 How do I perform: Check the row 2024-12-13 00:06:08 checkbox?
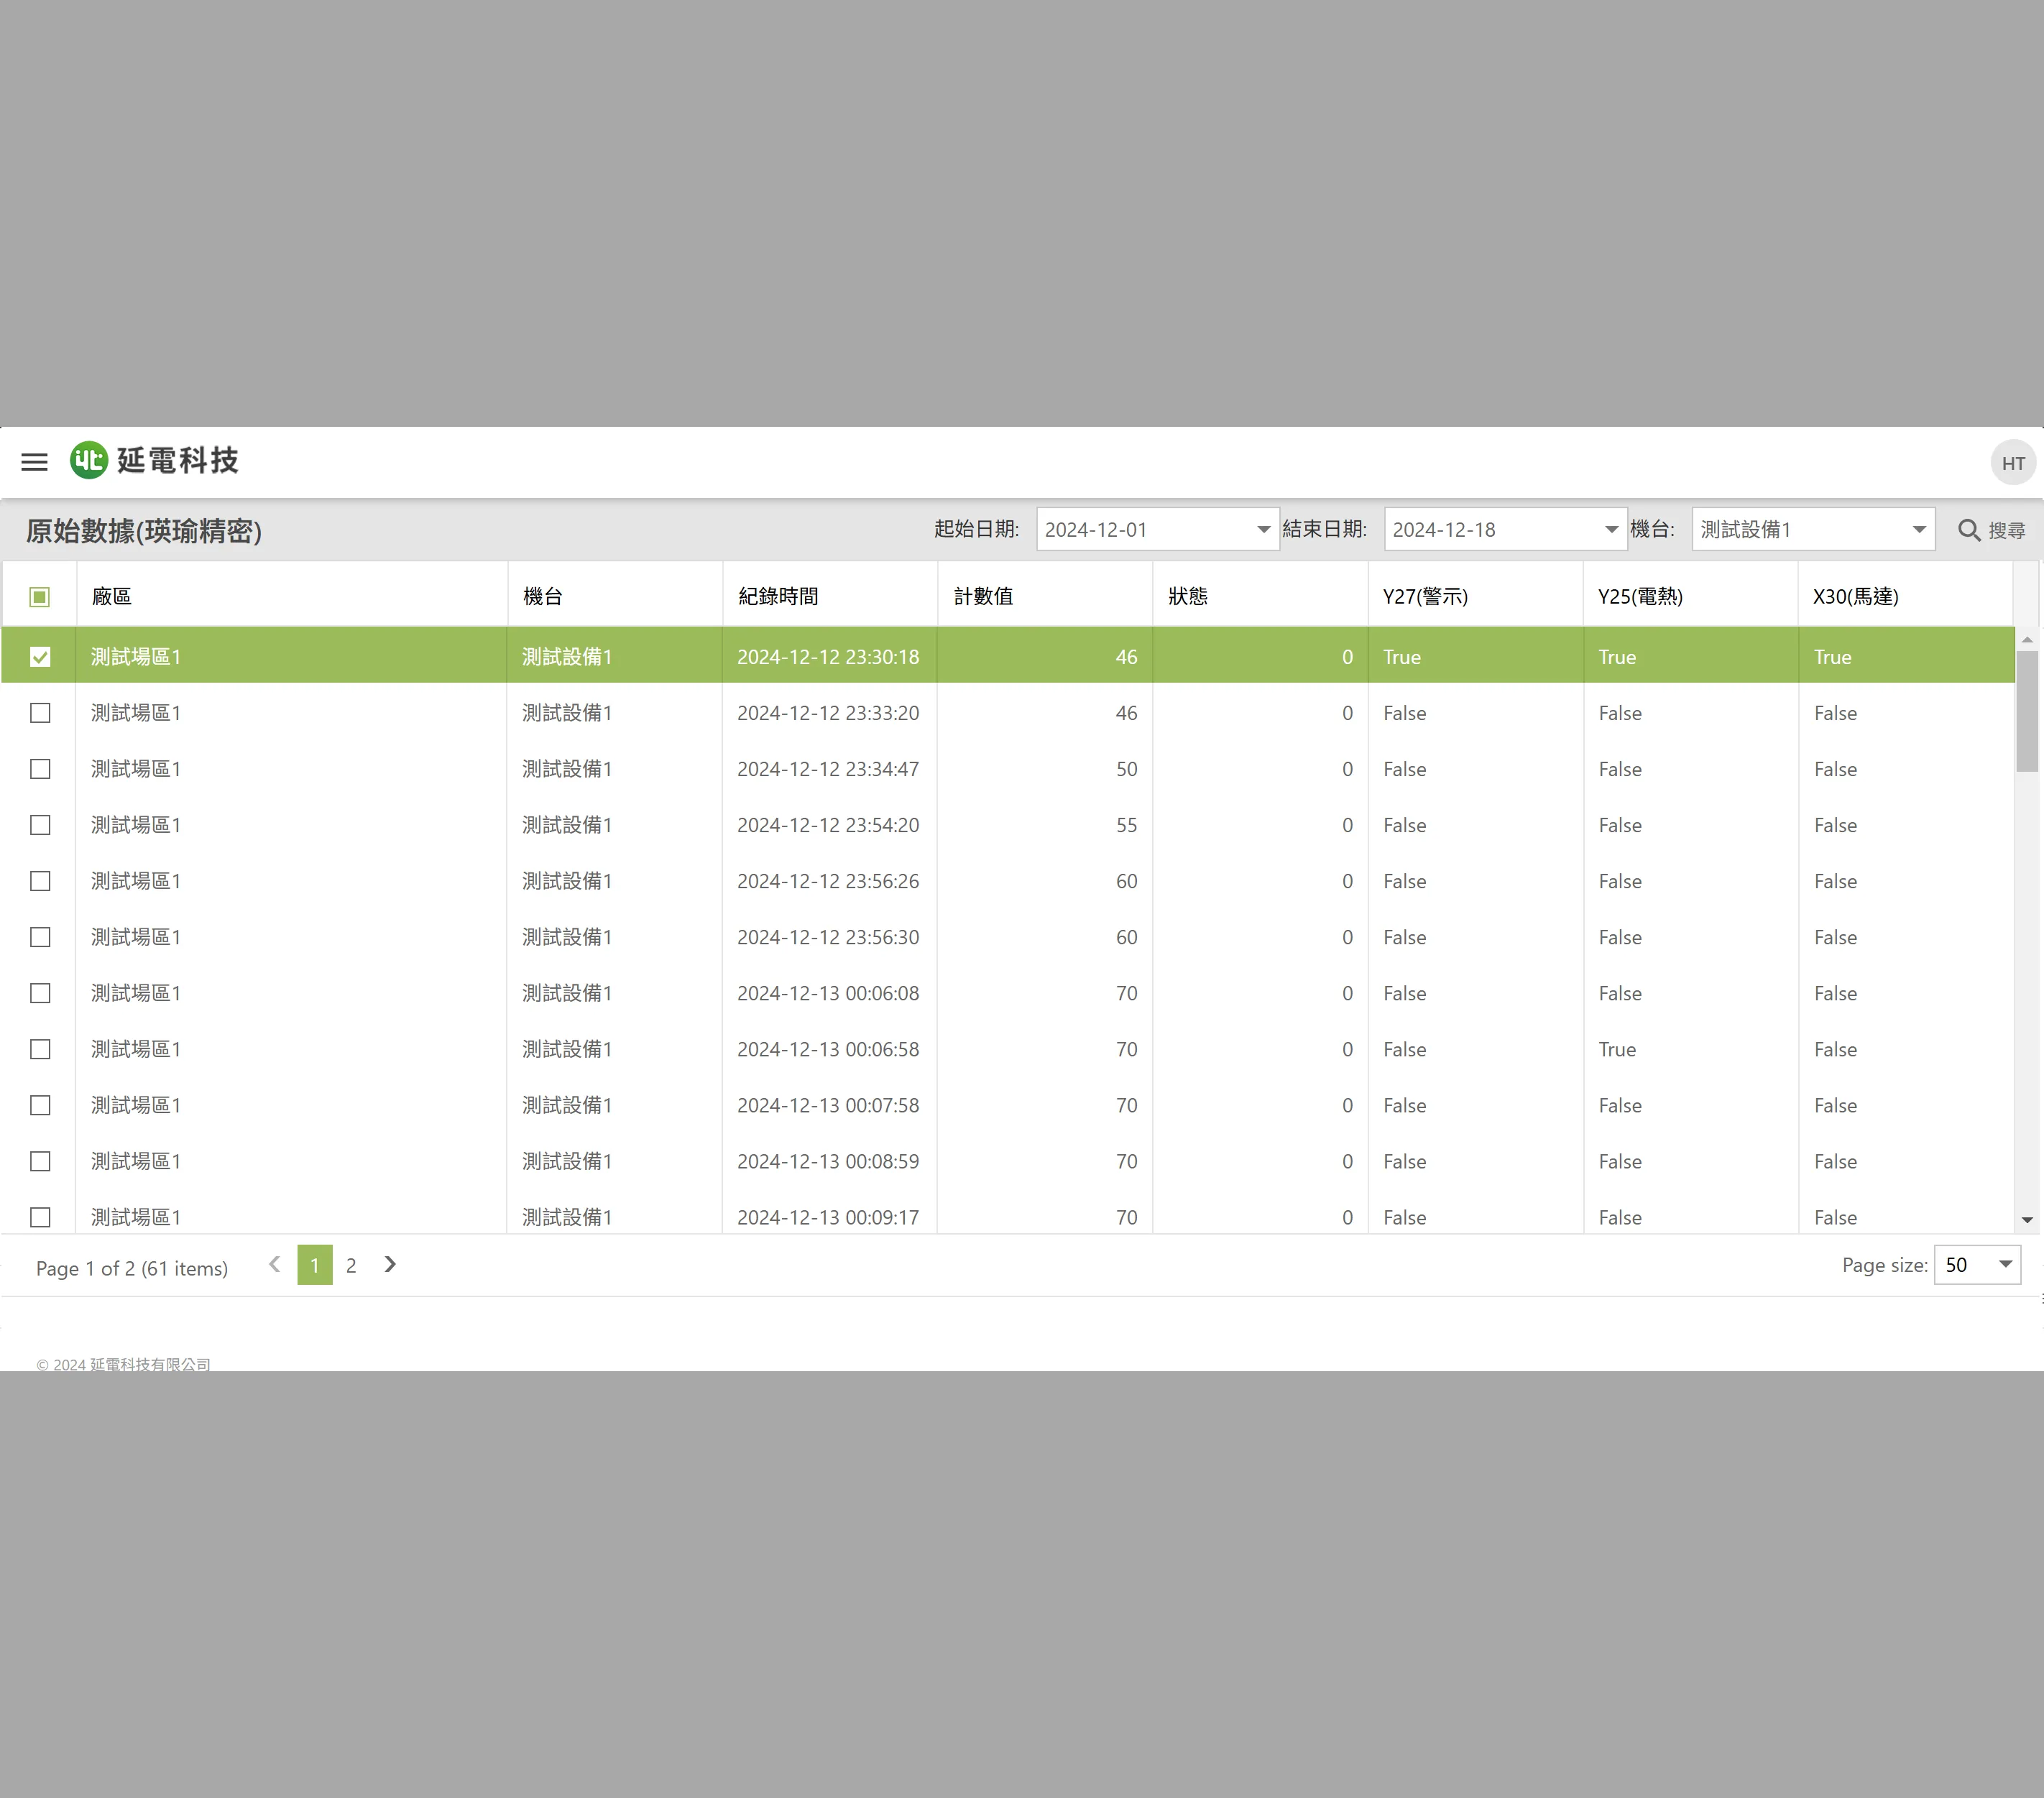click(x=40, y=993)
